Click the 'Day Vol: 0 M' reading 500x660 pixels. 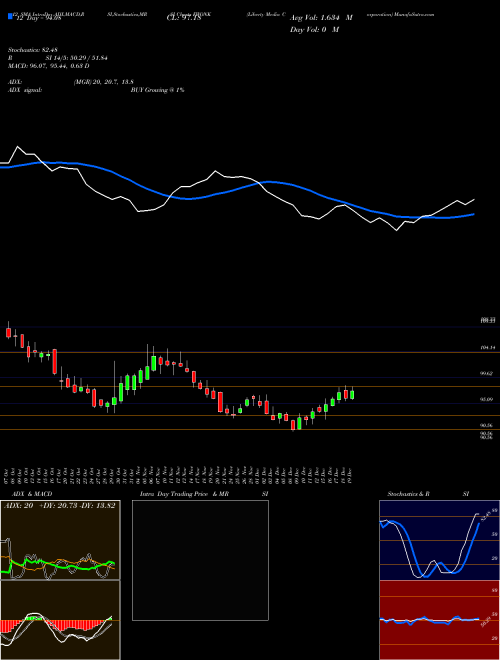[x=314, y=29]
